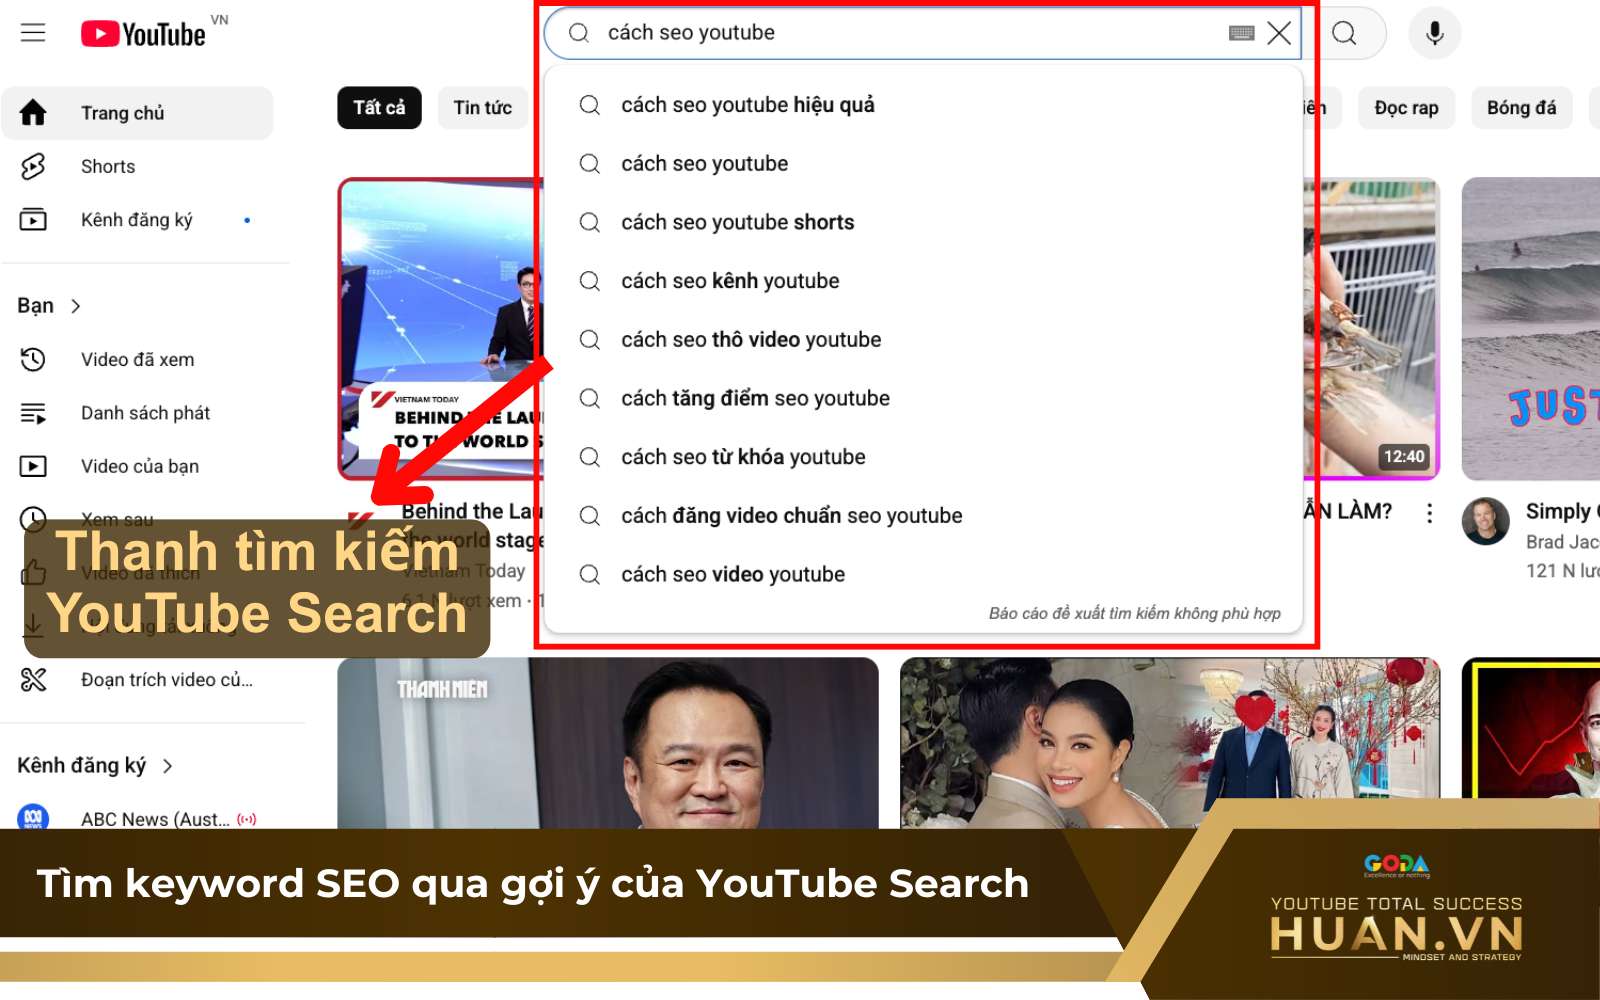
Task: Open Video đã xem history icon
Action: click(x=33, y=359)
